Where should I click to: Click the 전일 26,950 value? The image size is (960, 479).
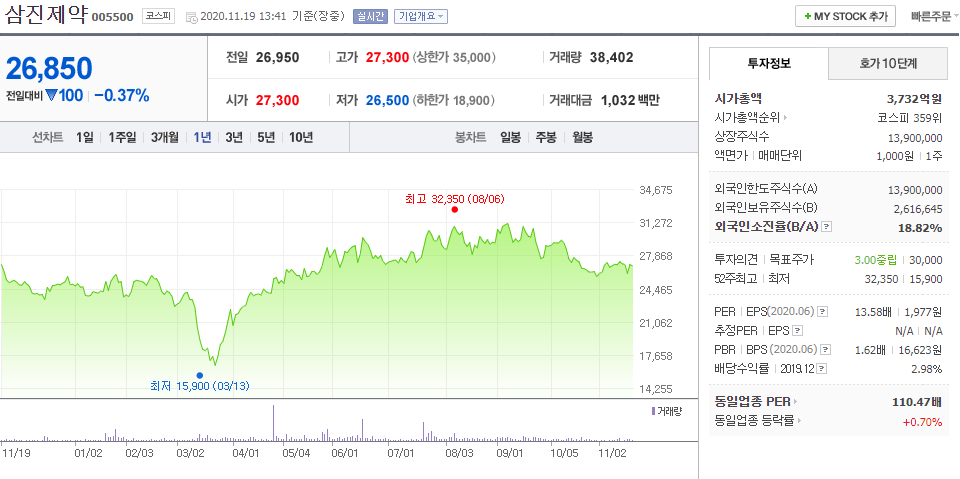point(278,58)
